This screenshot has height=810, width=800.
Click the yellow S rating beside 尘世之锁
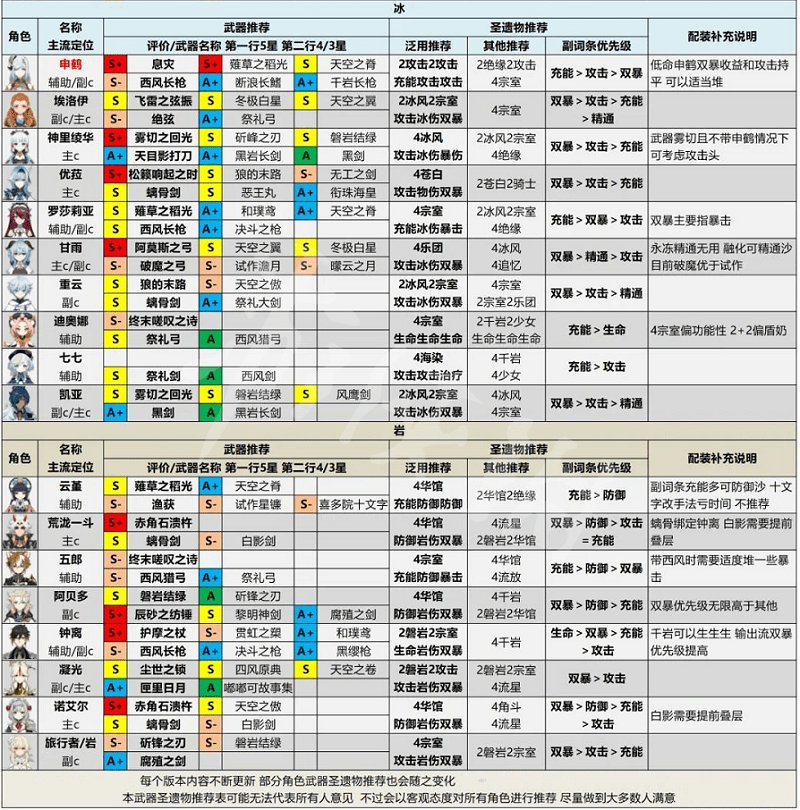pyautogui.click(x=115, y=669)
